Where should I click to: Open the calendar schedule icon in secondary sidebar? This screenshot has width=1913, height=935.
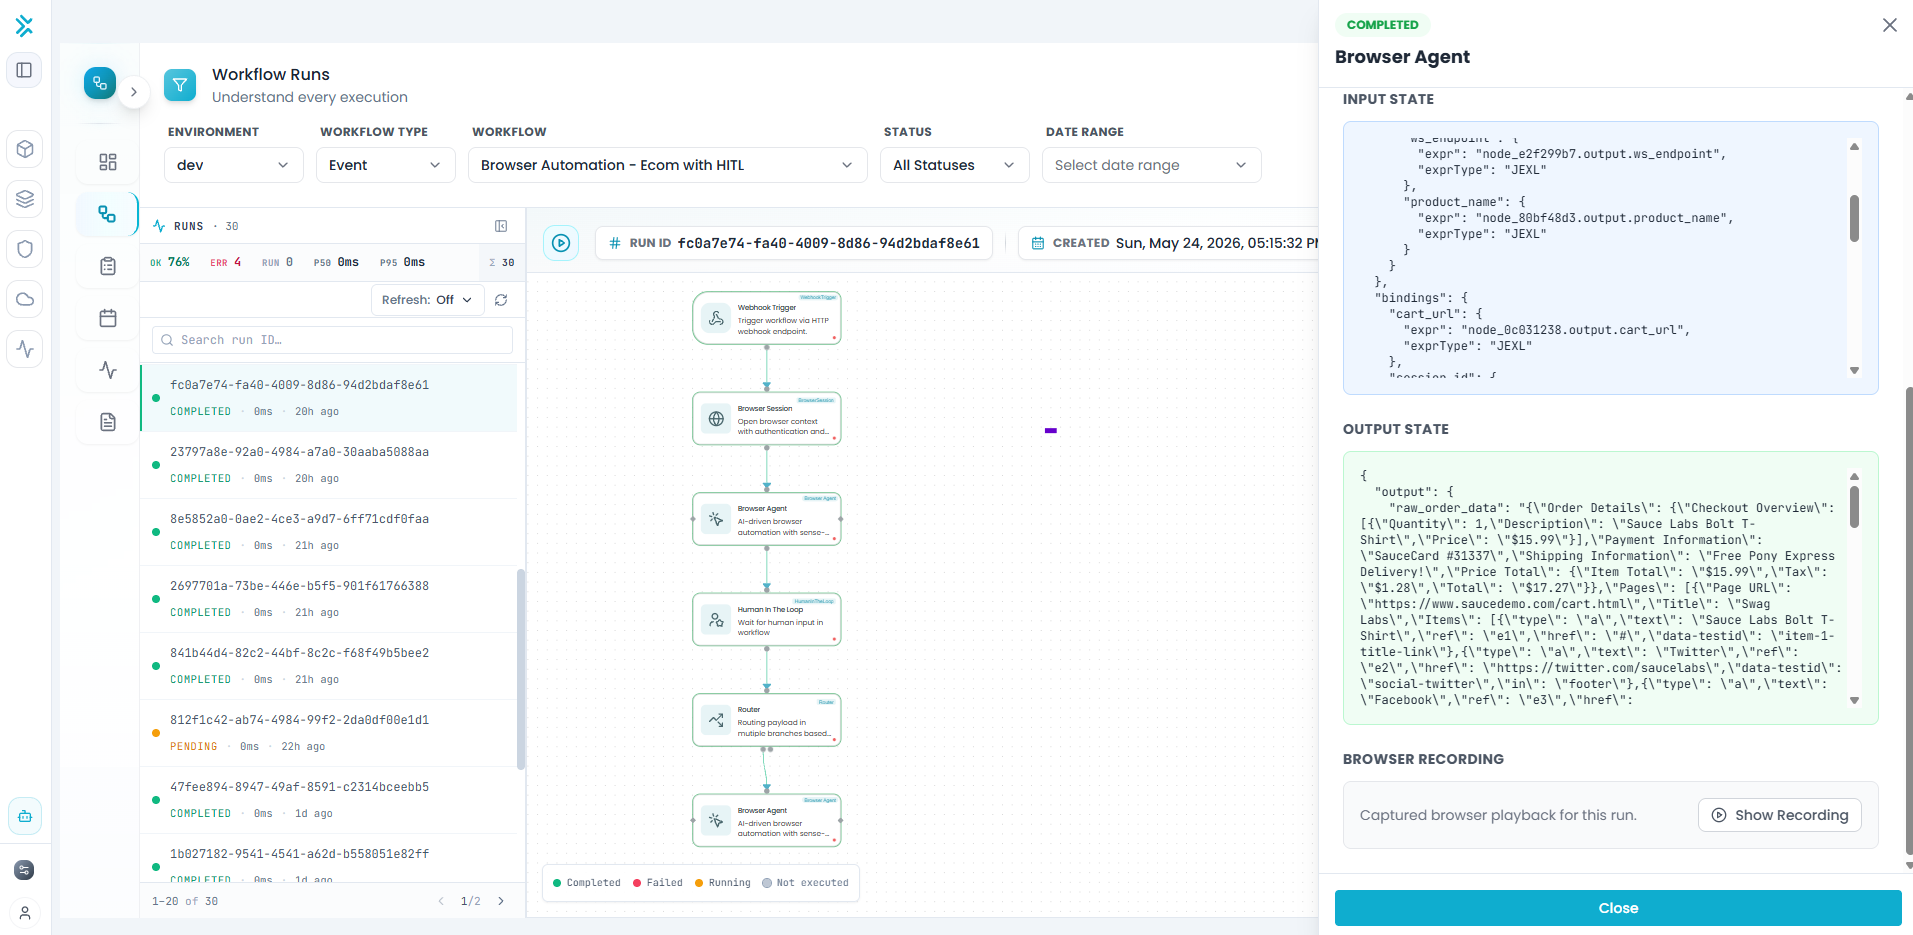click(108, 318)
